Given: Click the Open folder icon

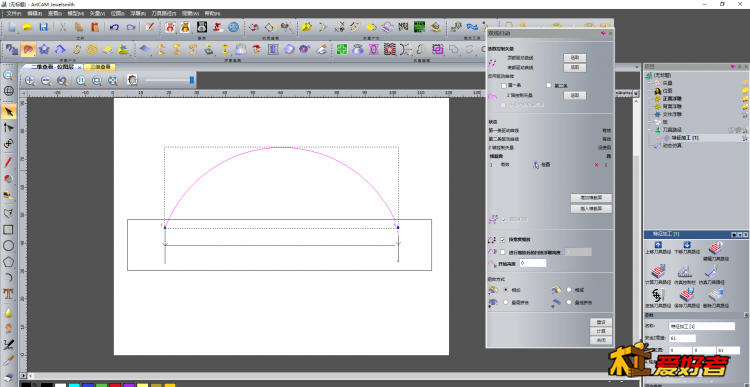Looking at the screenshot, I should point(27,27).
